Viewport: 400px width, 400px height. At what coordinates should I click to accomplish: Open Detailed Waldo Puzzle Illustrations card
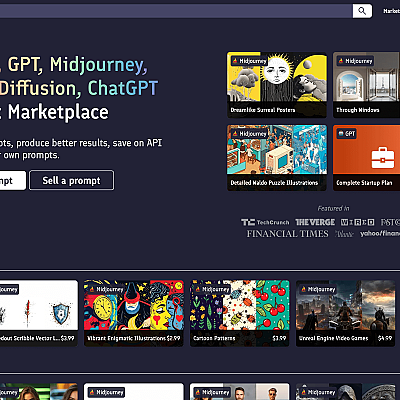[x=277, y=158]
